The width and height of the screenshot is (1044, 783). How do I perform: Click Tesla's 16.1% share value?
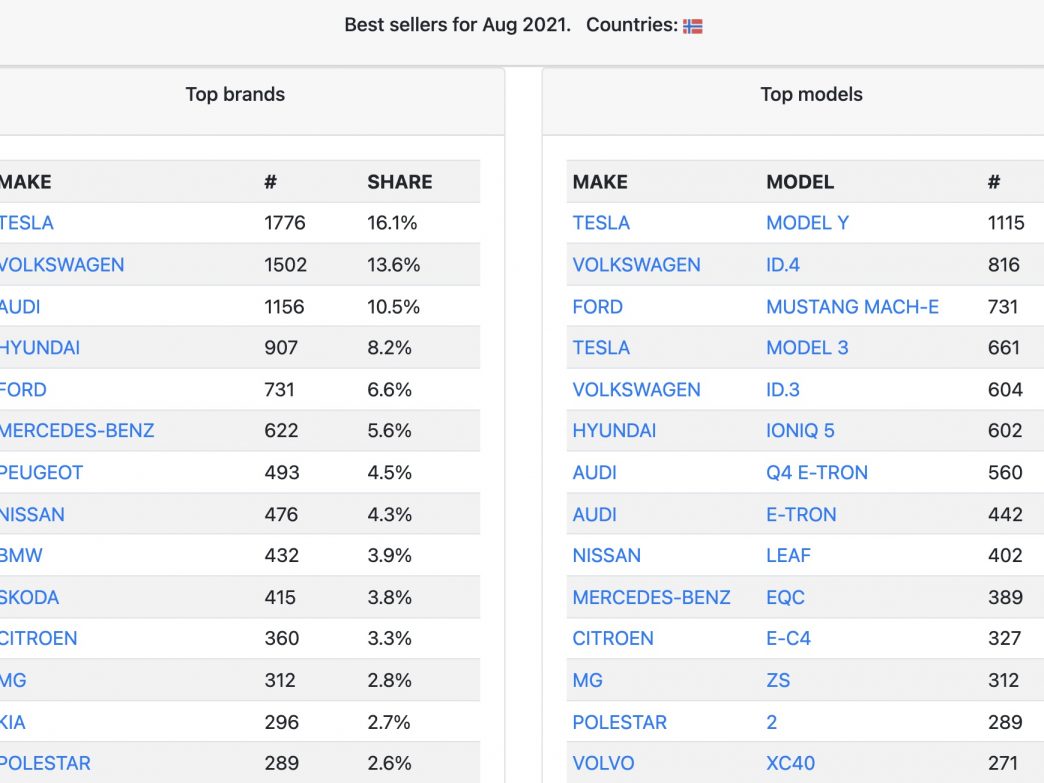(x=392, y=223)
